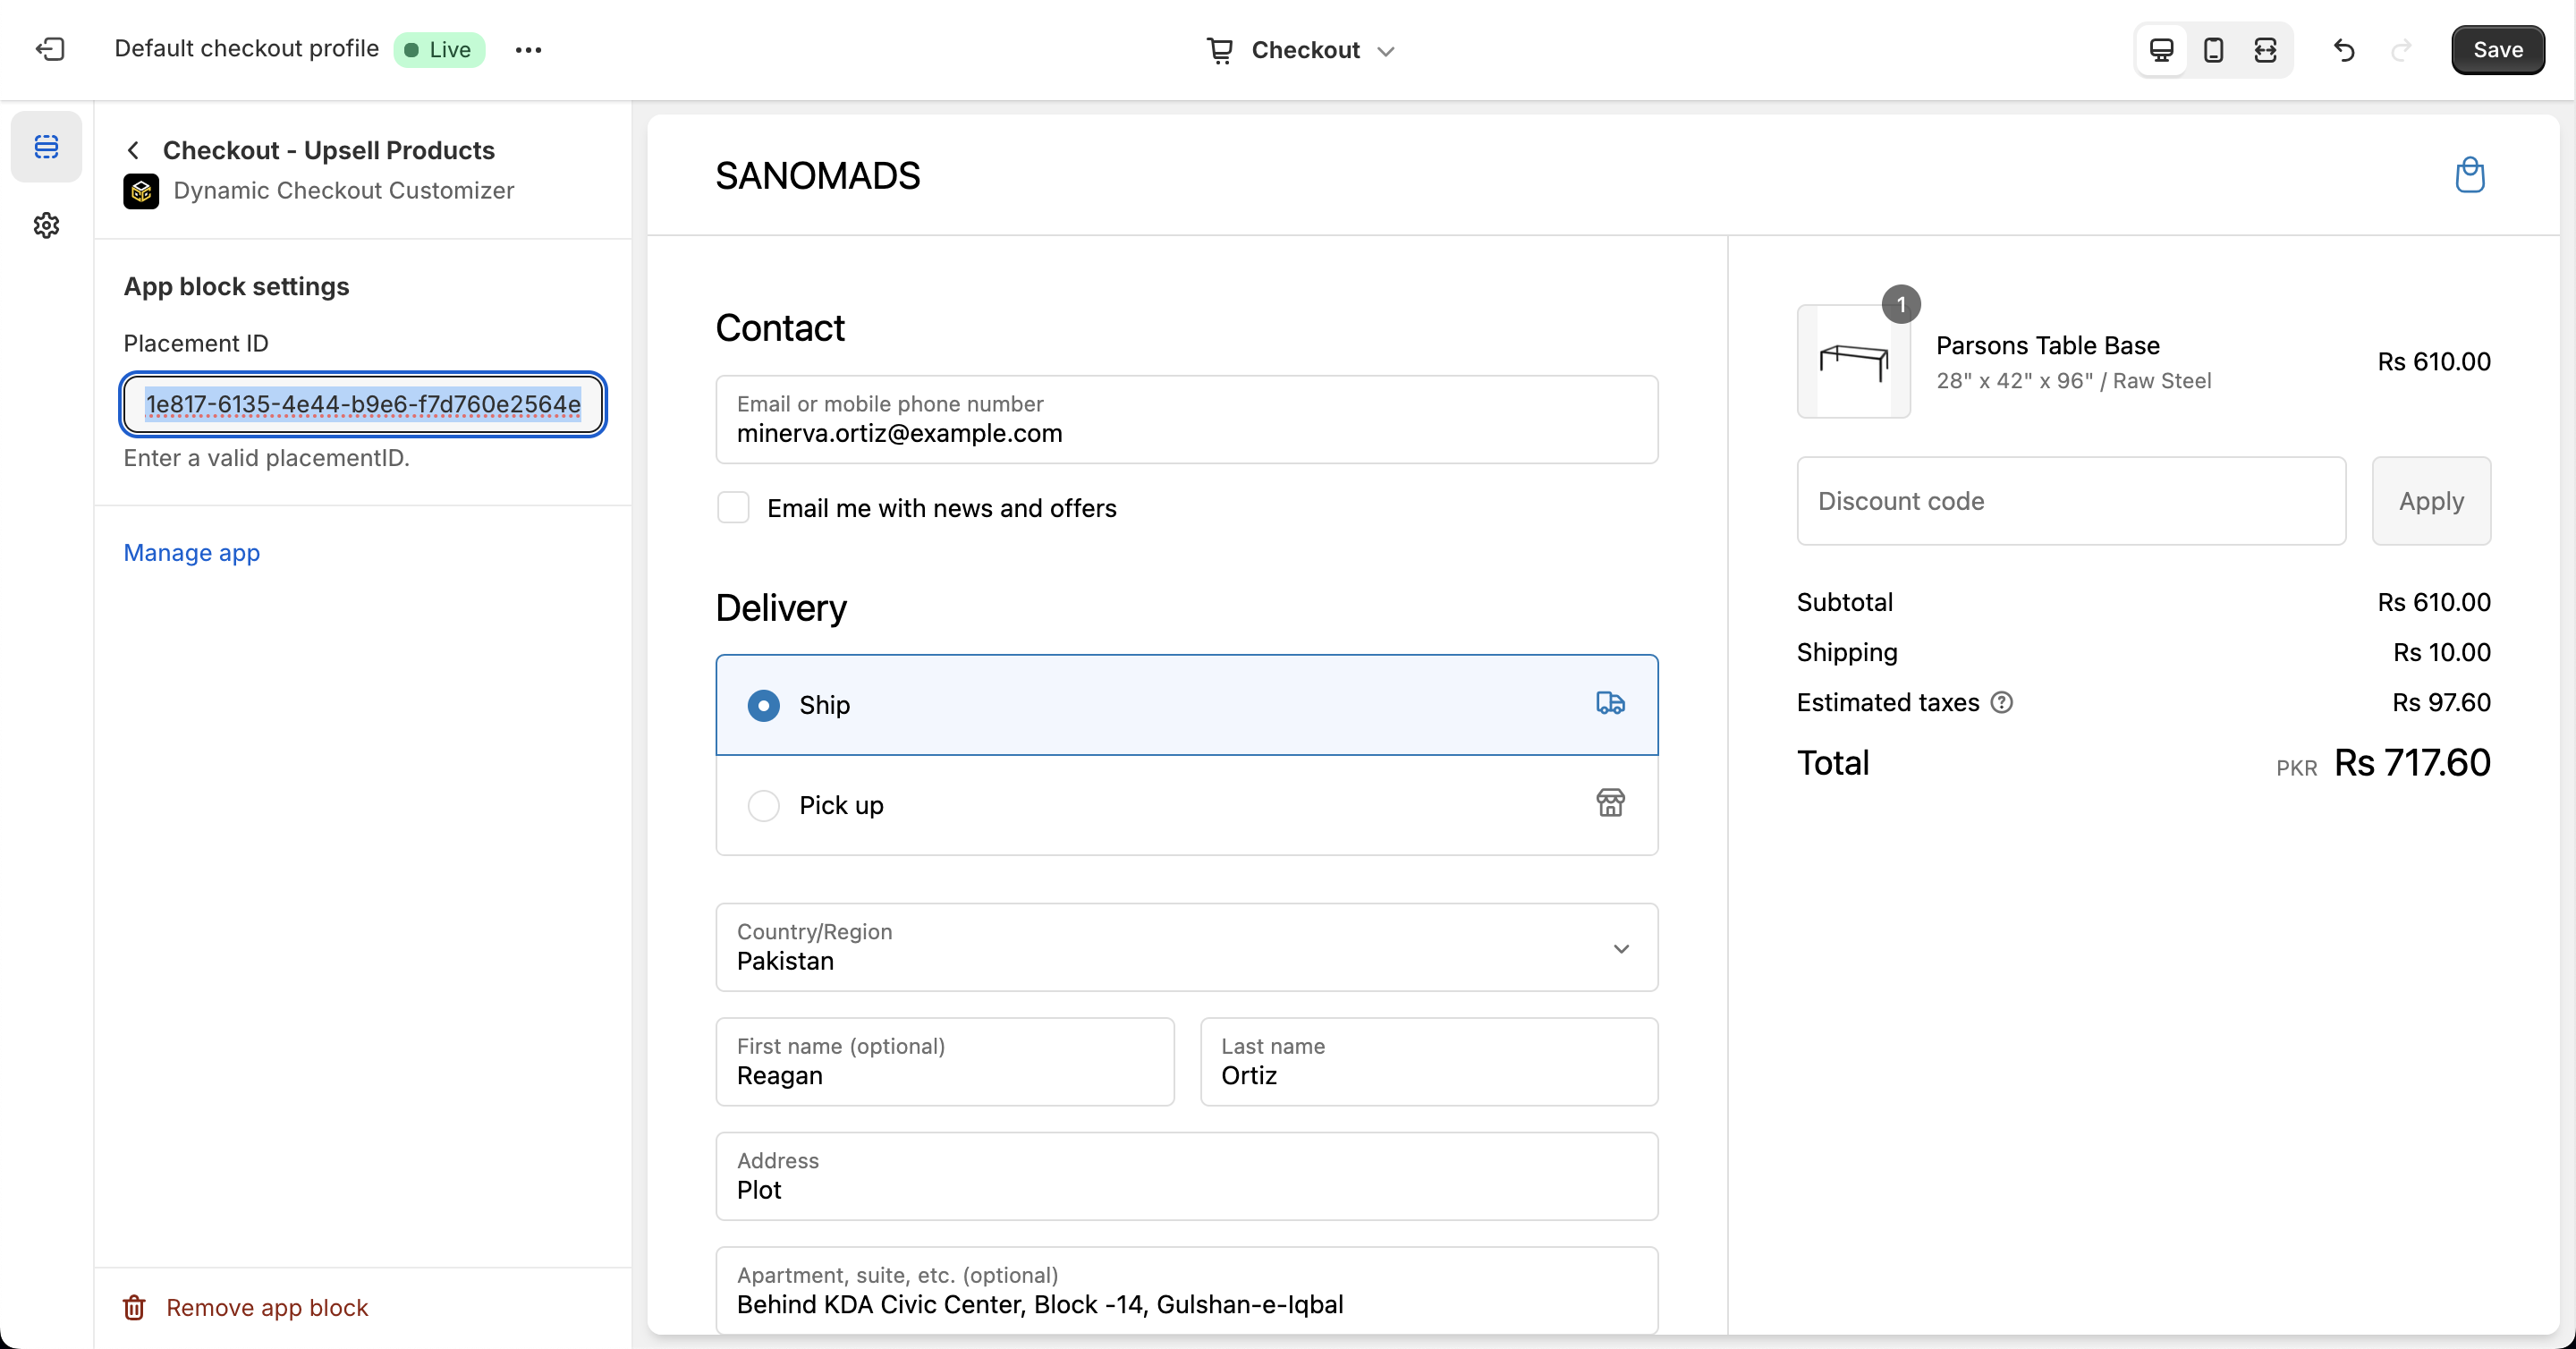This screenshot has height=1349, width=2576.
Task: Open the Manage app link
Action: point(192,553)
